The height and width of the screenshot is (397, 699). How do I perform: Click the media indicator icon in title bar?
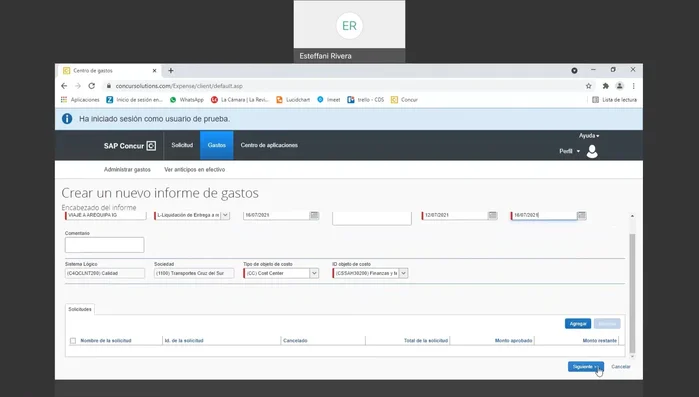574,70
